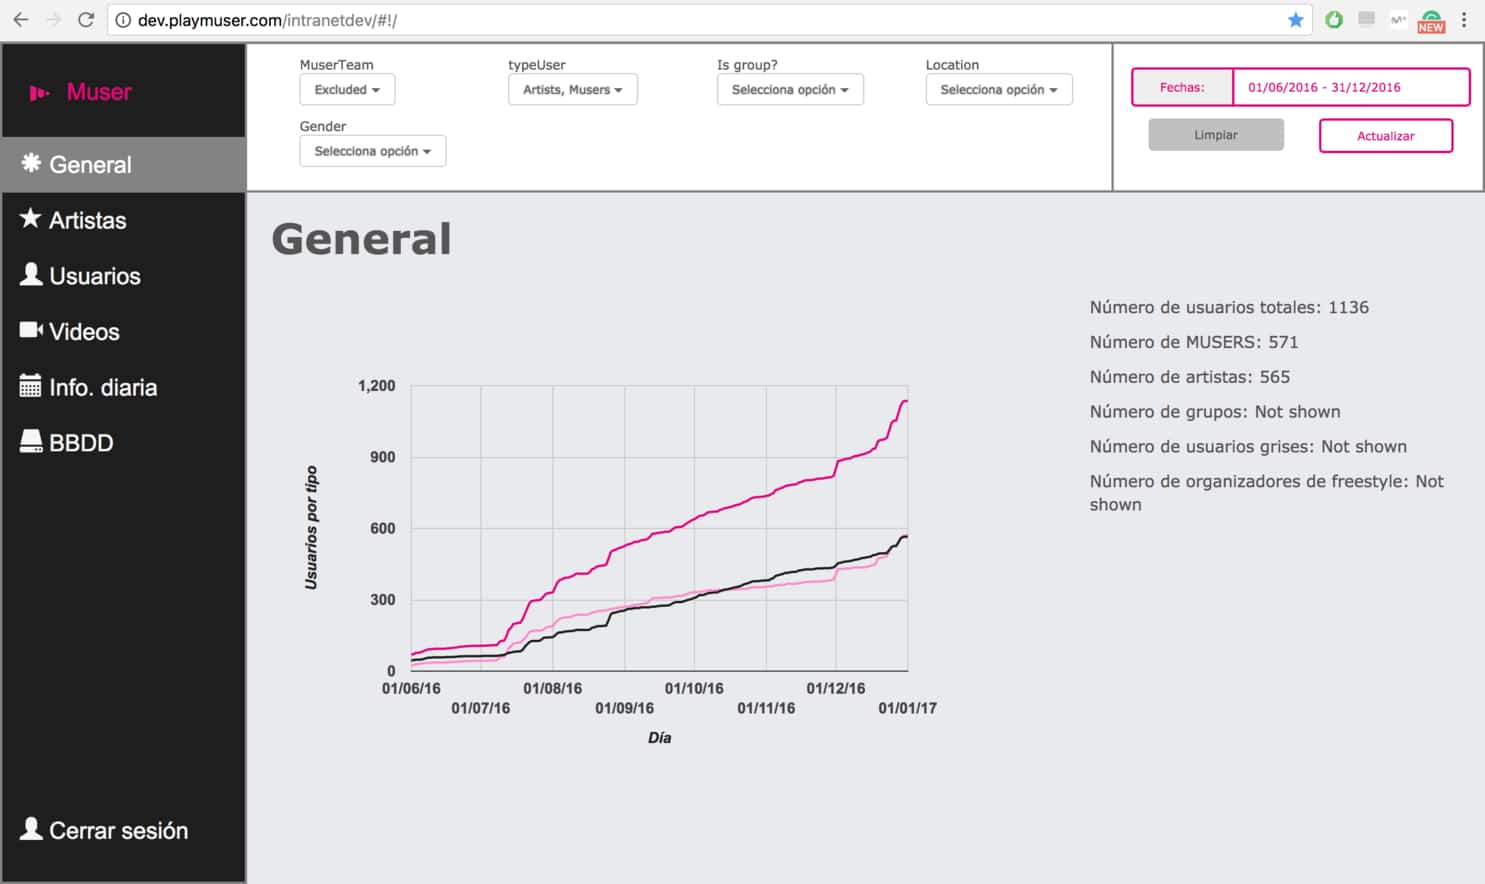Reload the page in the browser
This screenshot has width=1485, height=884.
coord(86,20)
